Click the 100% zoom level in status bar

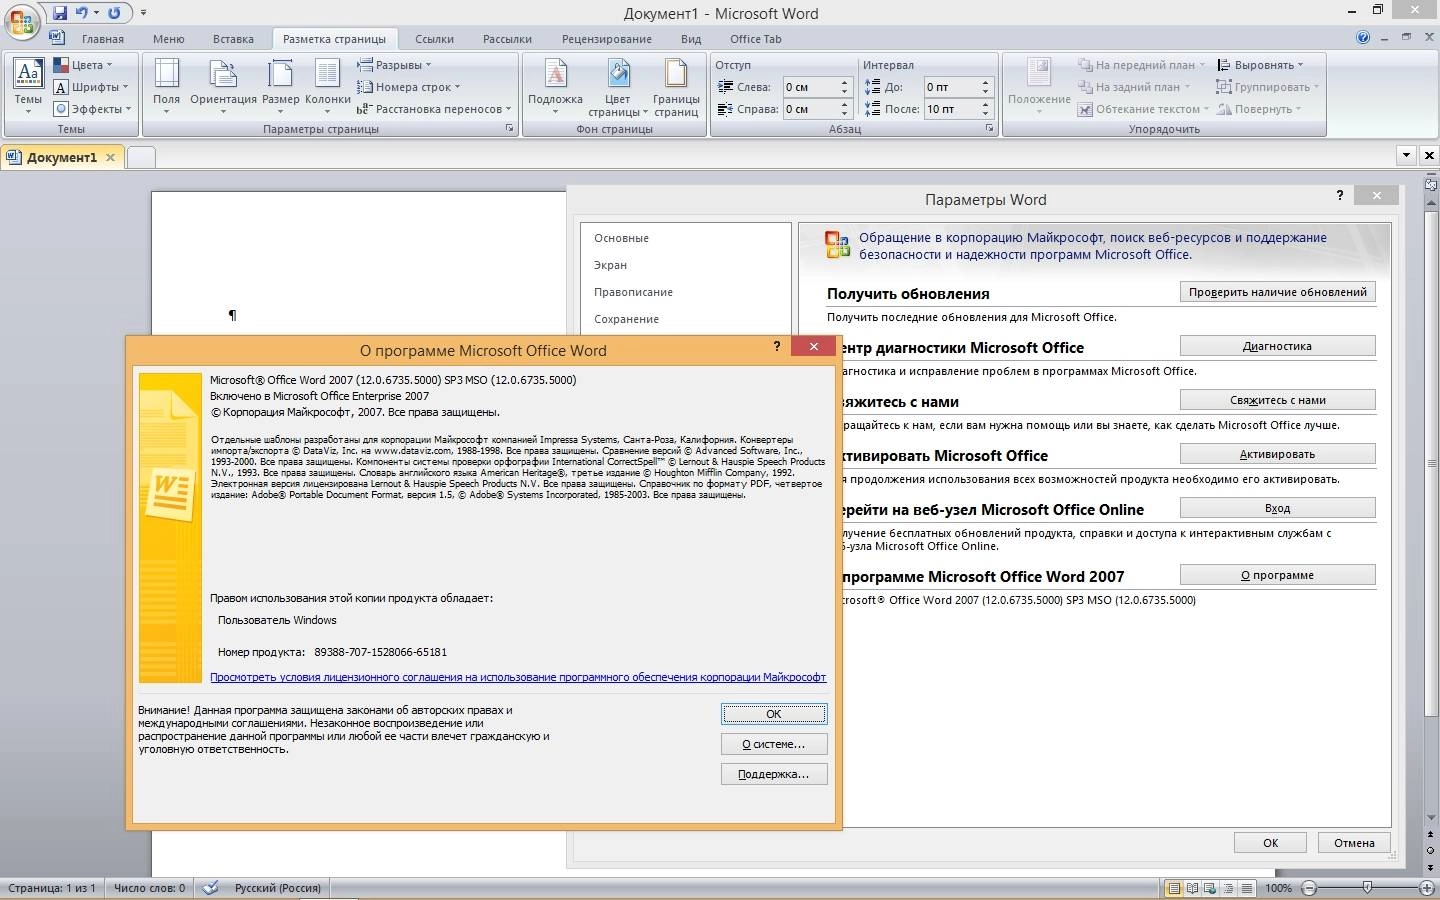[1278, 888]
